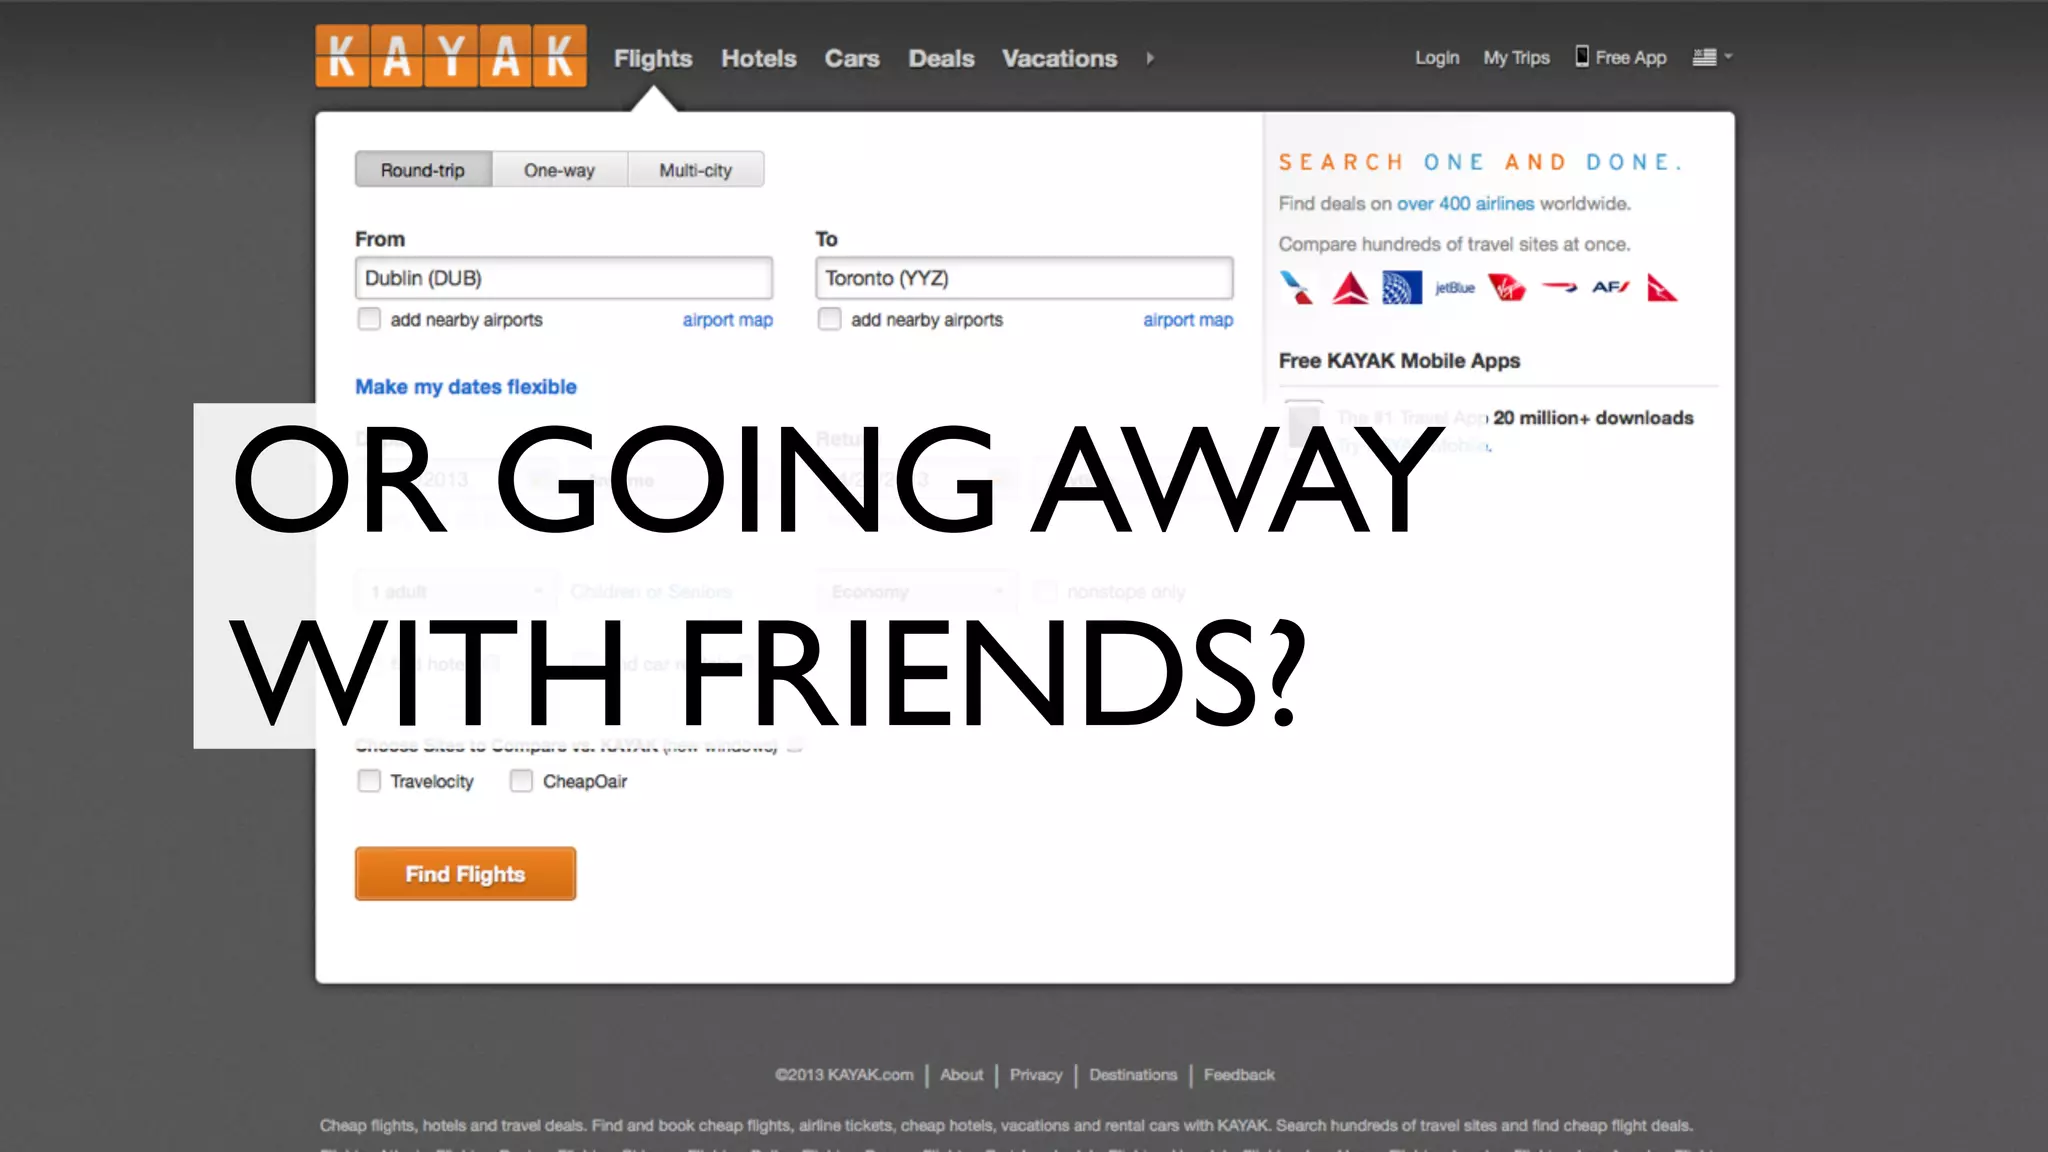The image size is (2048, 1152).
Task: Open the Vacations tab
Action: pos(1060,58)
